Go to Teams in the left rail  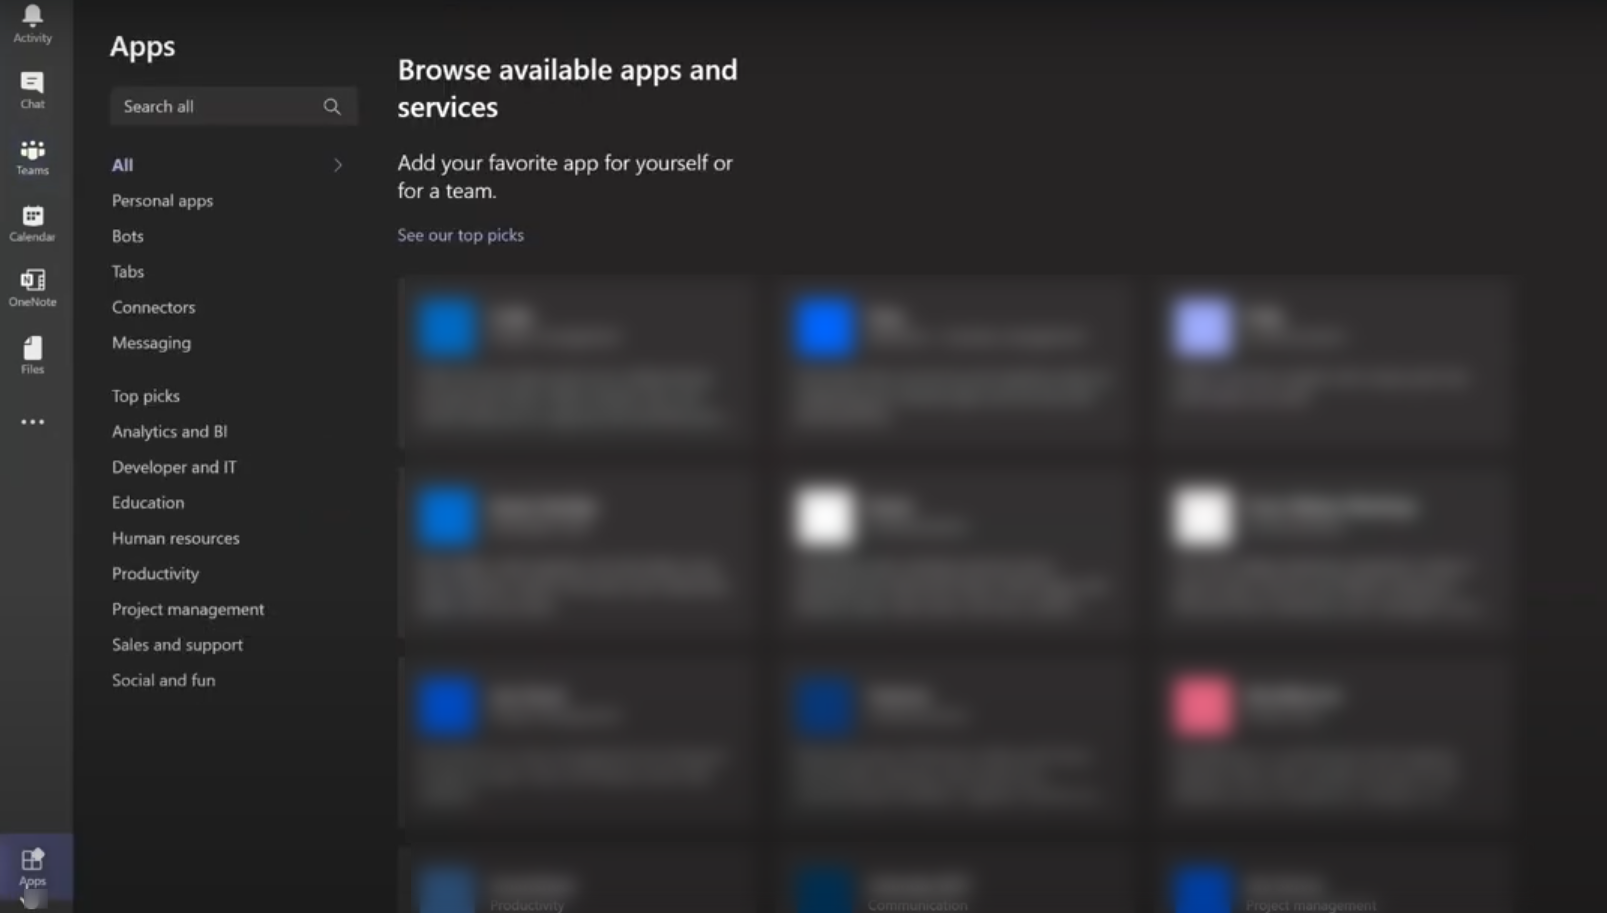[x=32, y=157]
